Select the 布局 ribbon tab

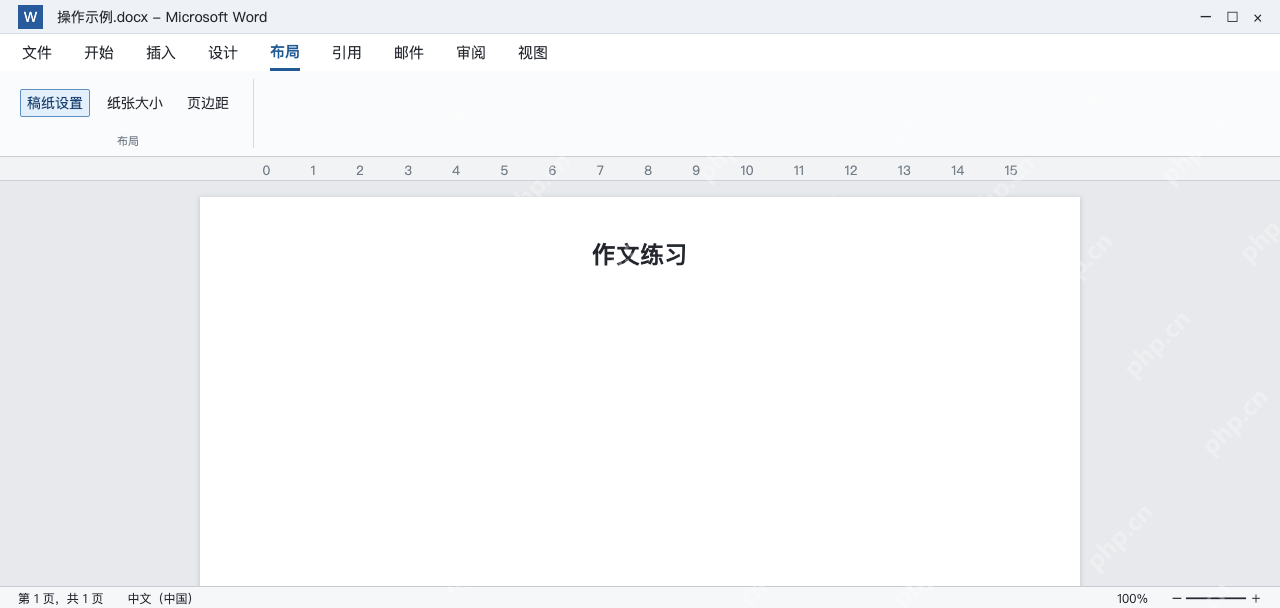[x=285, y=53]
